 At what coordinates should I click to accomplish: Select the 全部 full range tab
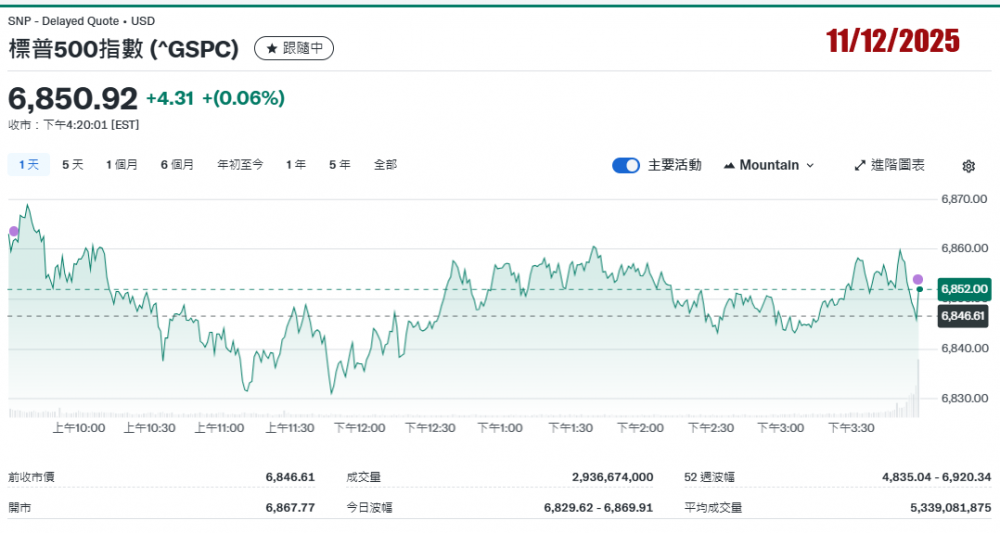[x=385, y=164]
